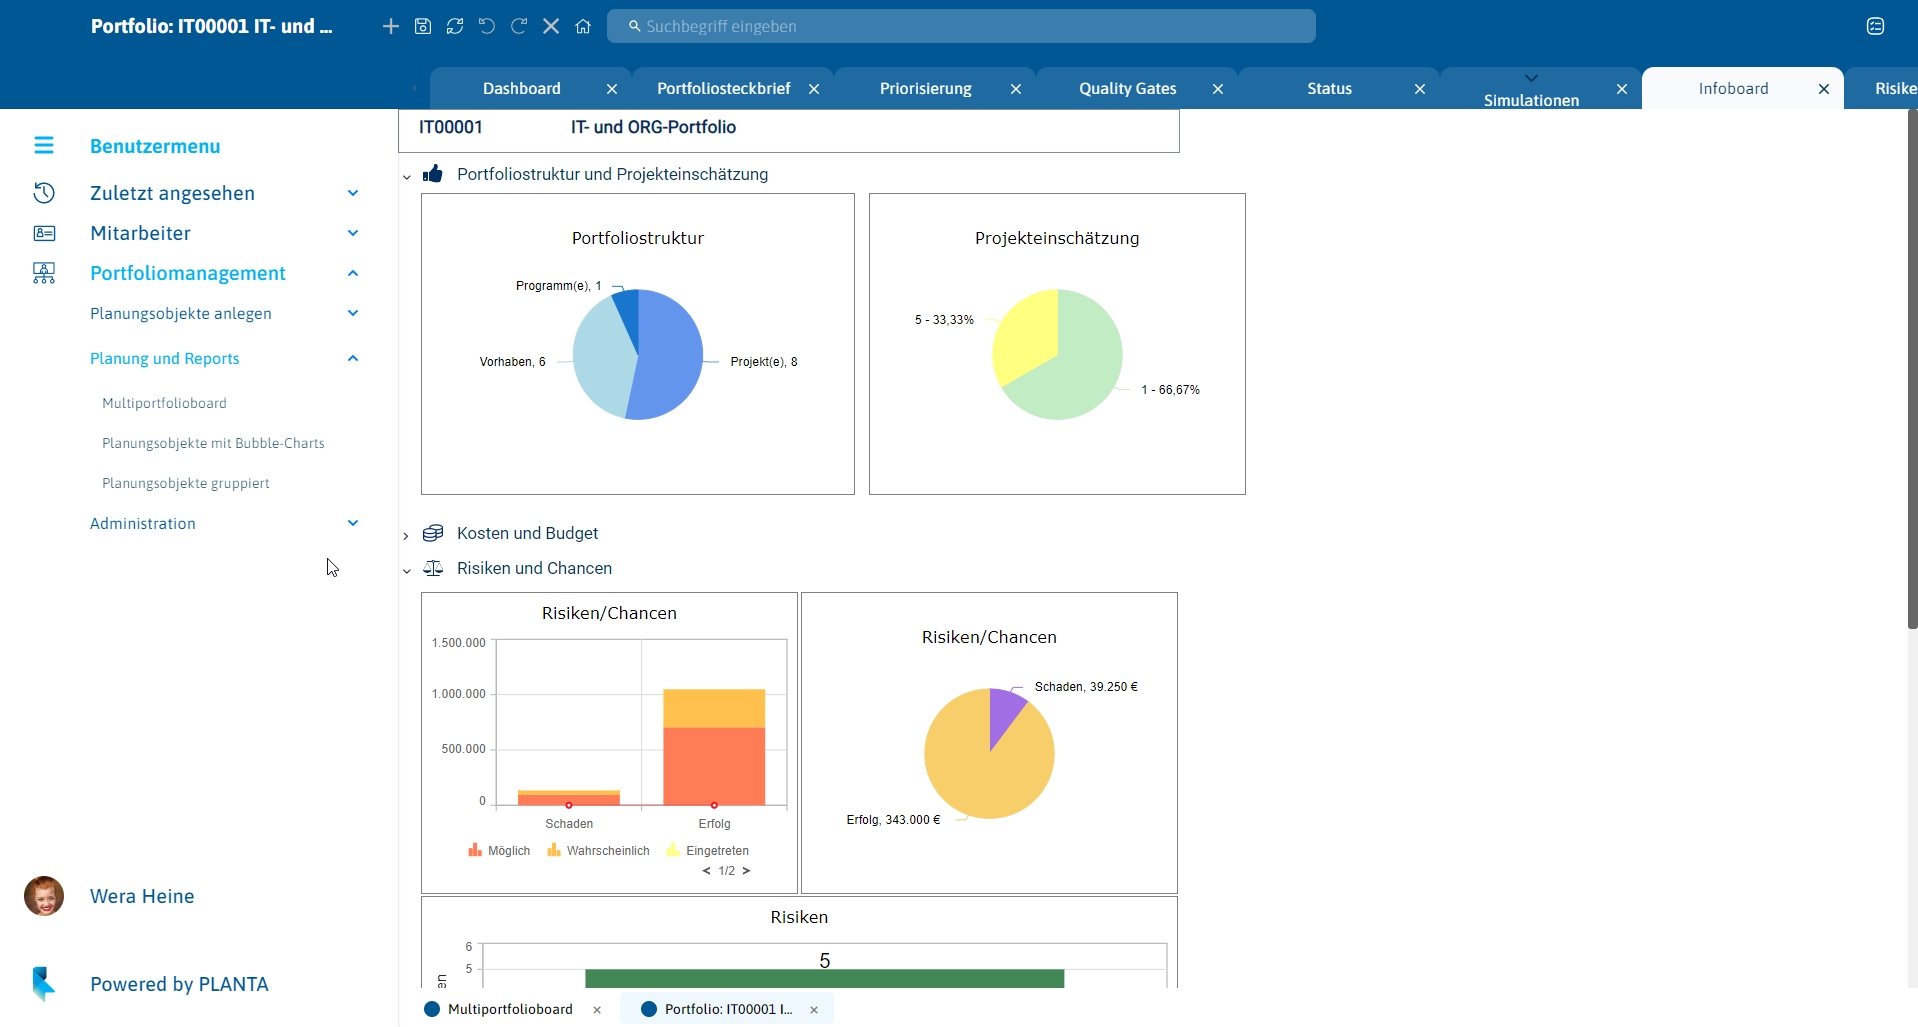Click the Wera Heine user name
Image resolution: width=1918 pixels, height=1027 pixels.
click(142, 896)
